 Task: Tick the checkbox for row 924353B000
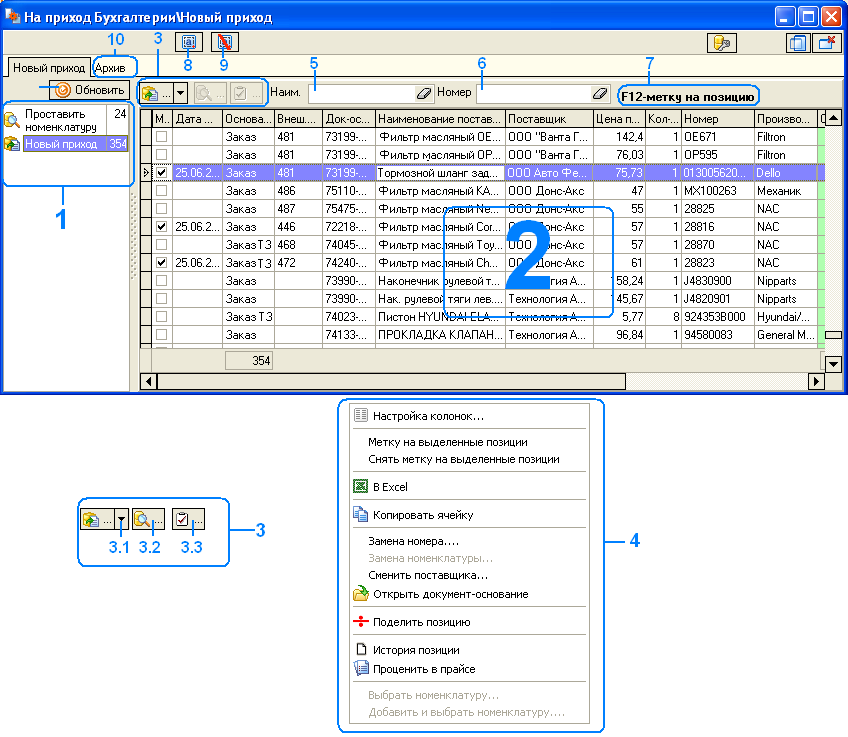click(161, 317)
